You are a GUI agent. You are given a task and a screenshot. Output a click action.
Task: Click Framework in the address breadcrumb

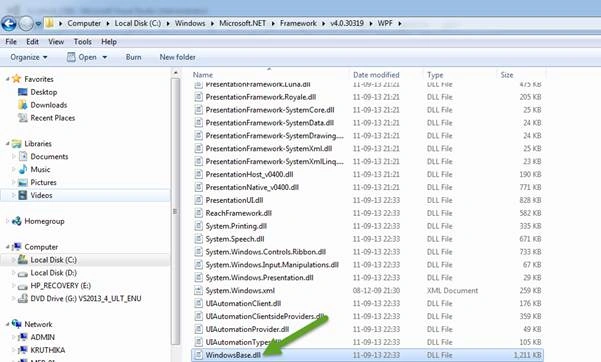pos(298,23)
